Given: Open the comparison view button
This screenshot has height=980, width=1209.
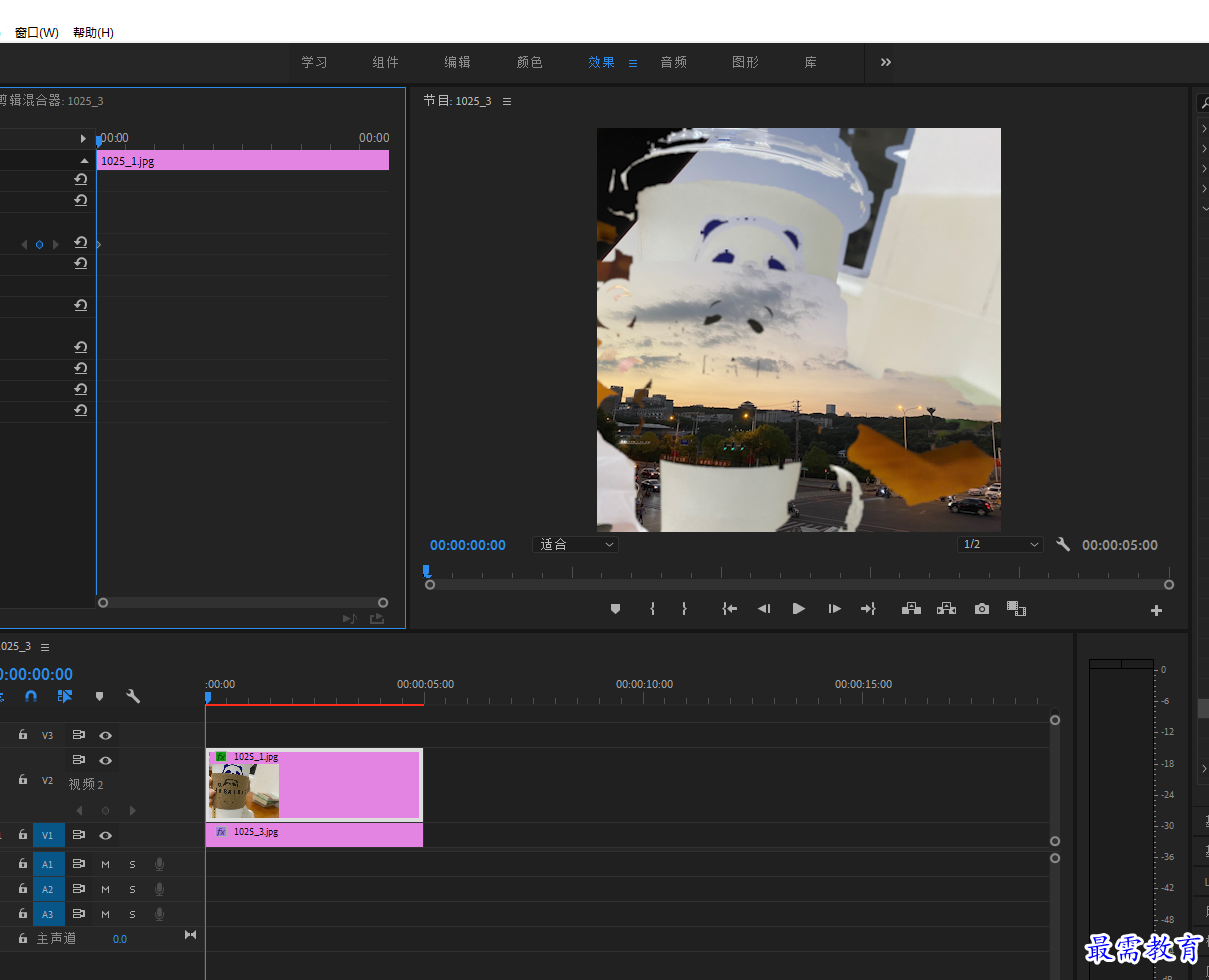Looking at the screenshot, I should click(x=1017, y=608).
